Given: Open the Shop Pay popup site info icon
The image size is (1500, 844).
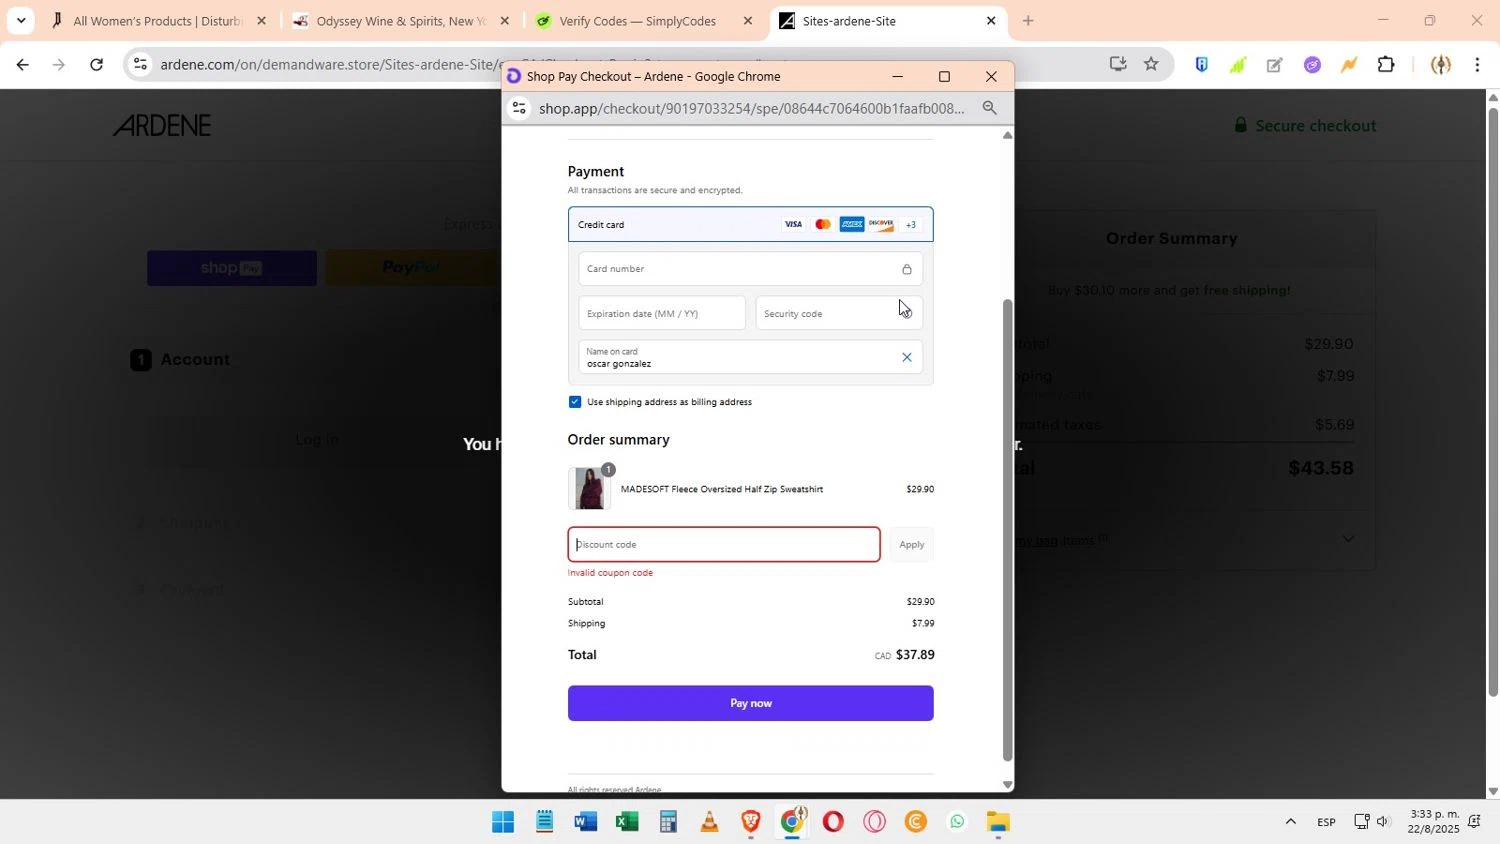Looking at the screenshot, I should (518, 108).
